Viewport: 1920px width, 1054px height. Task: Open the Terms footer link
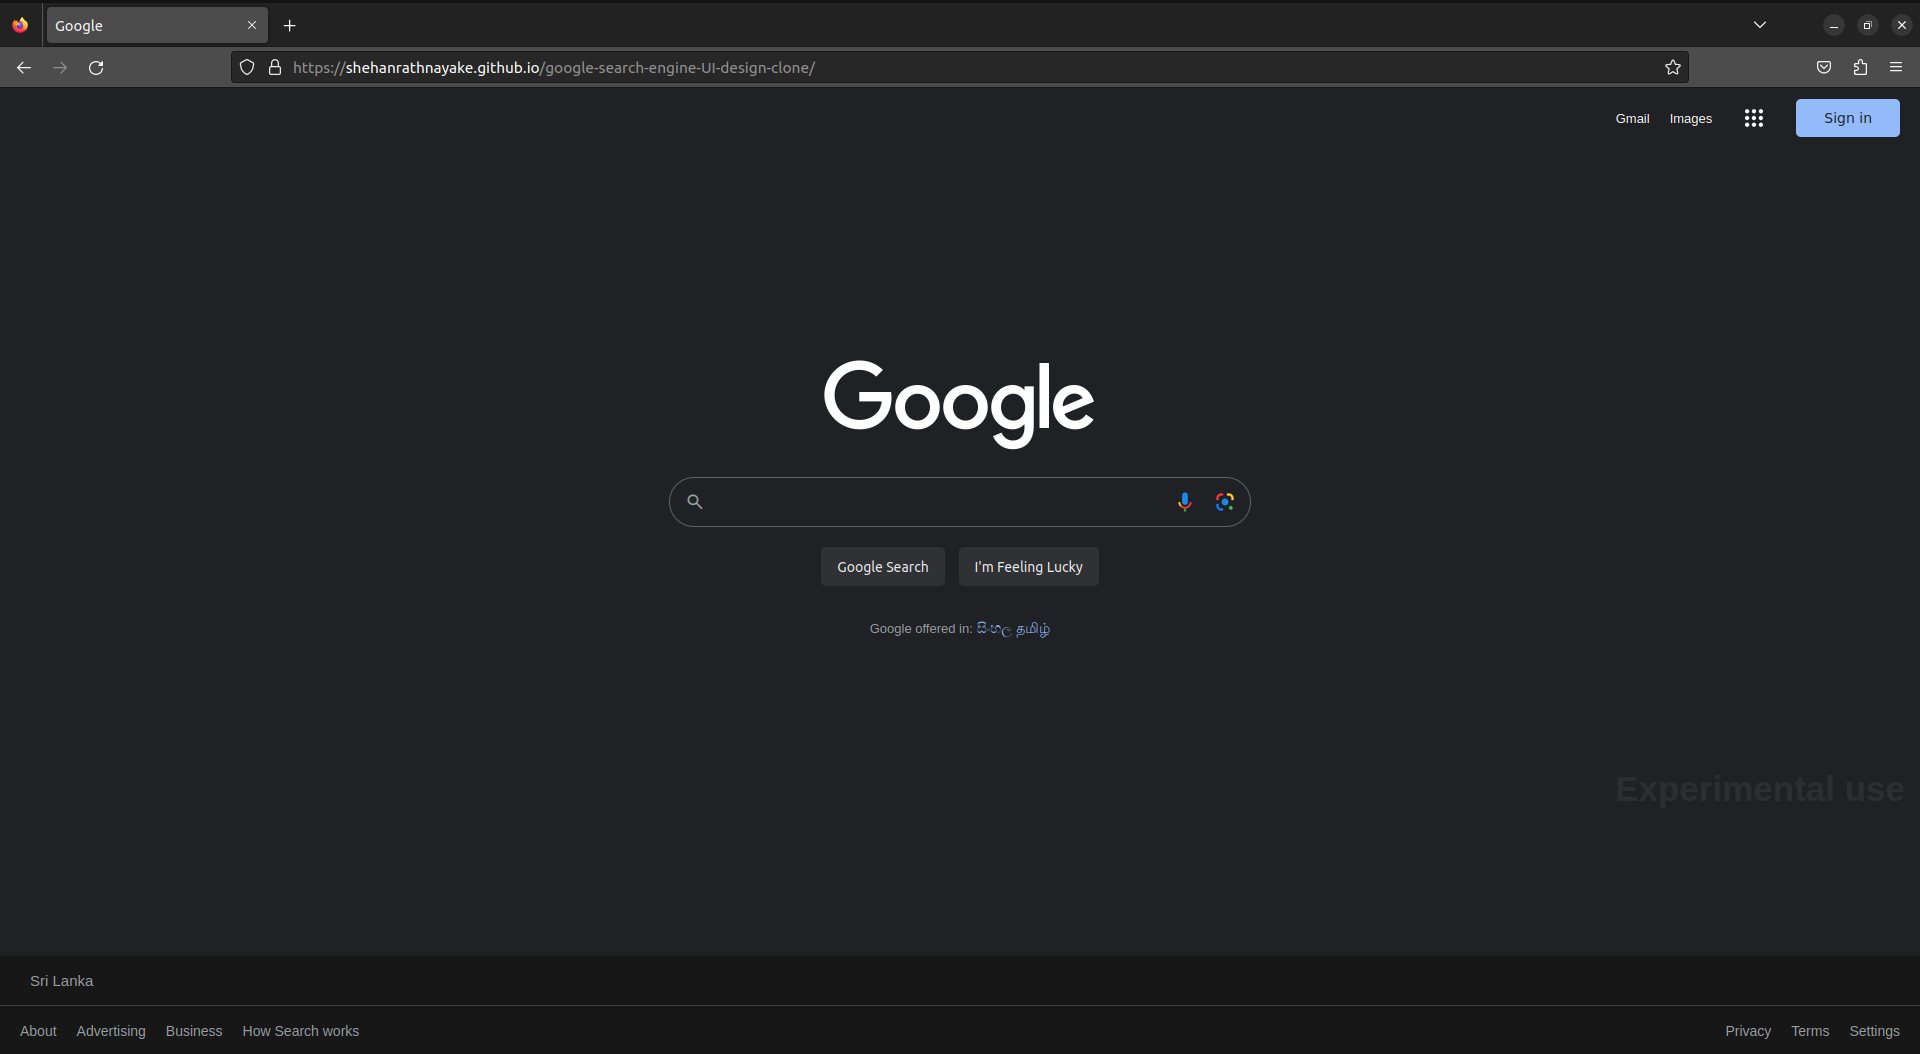click(x=1810, y=1031)
